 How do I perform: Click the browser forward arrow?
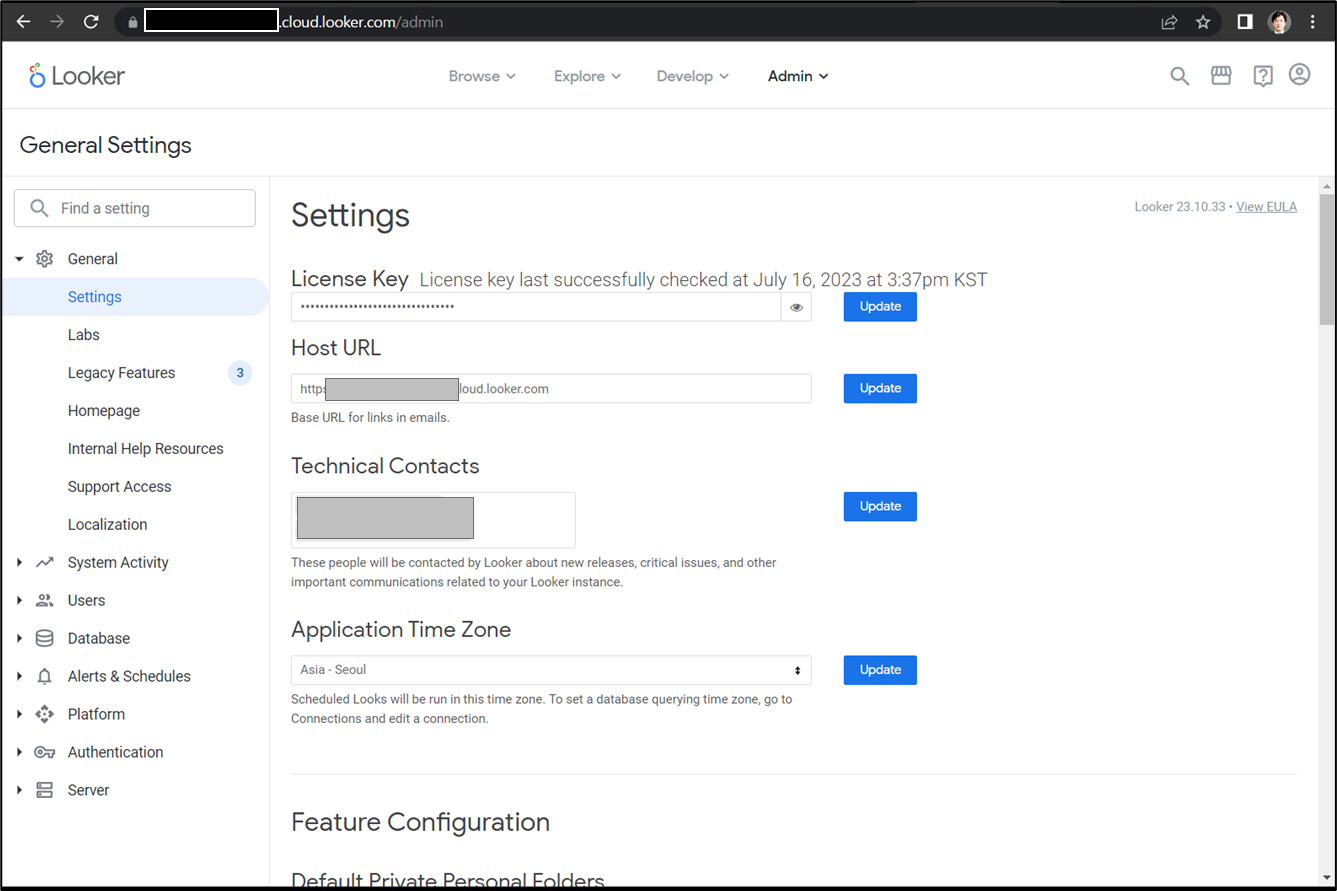coord(57,22)
